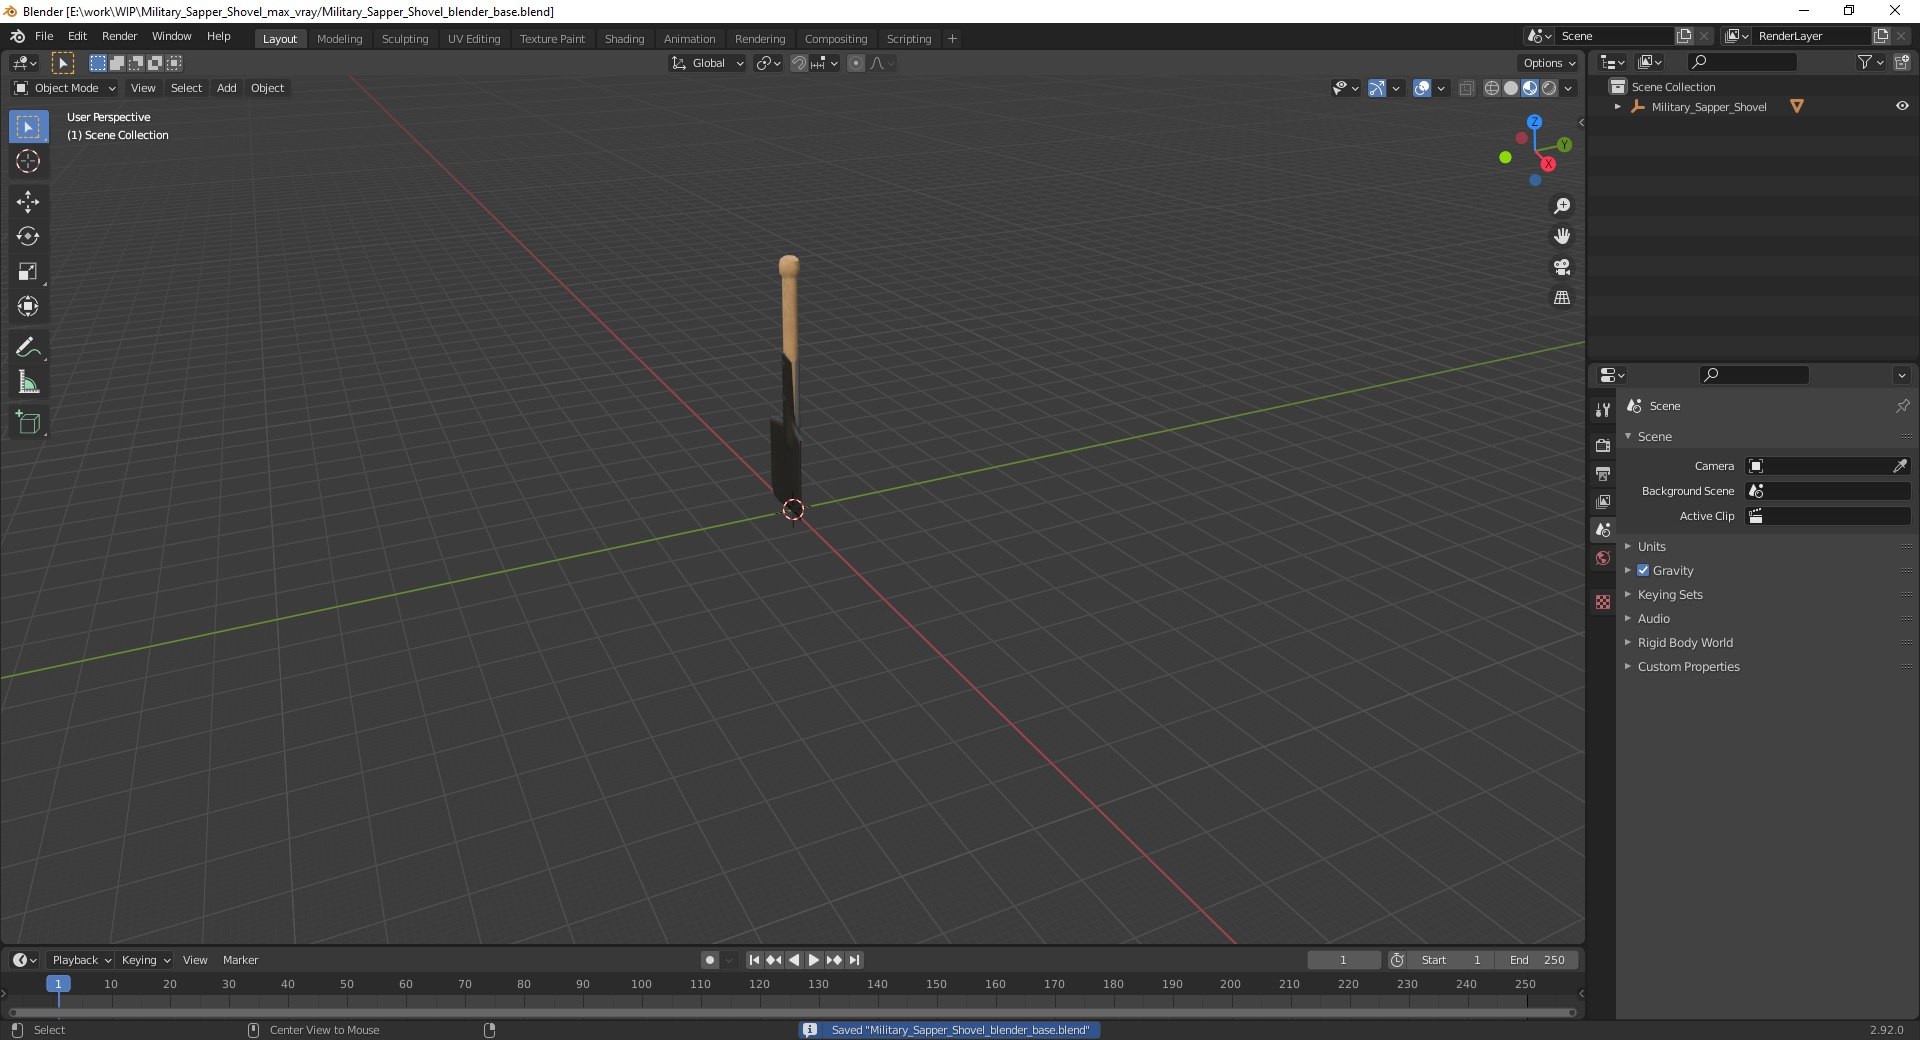1920x1040 pixels.
Task: Open the View Layer properties tab
Action: 1603,501
